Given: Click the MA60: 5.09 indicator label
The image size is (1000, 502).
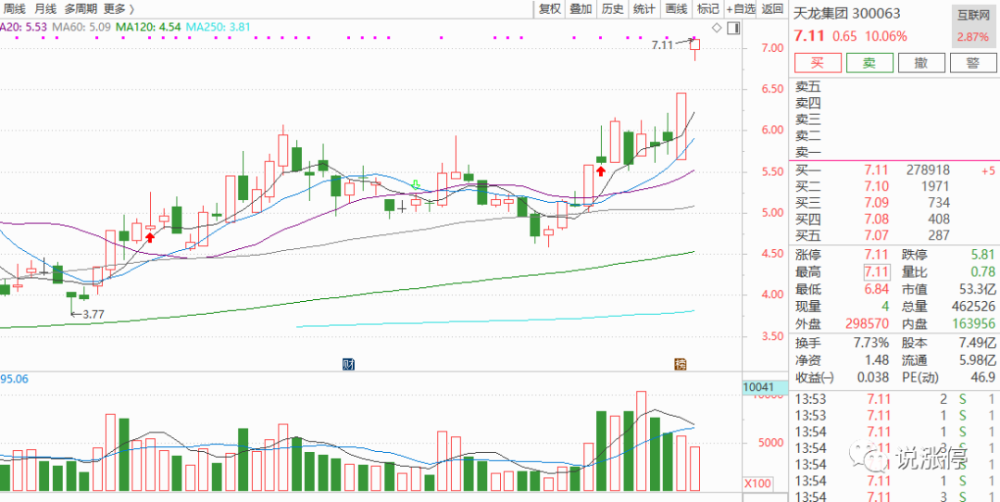Looking at the screenshot, I should [82, 27].
